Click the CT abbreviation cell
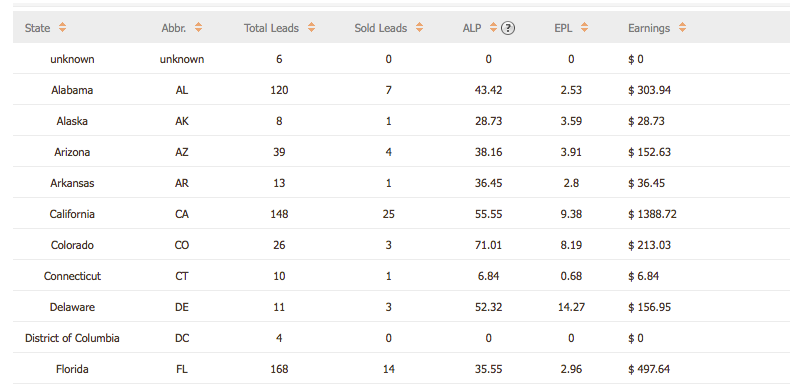Image resolution: width=800 pixels, height=388 pixels. (182, 276)
